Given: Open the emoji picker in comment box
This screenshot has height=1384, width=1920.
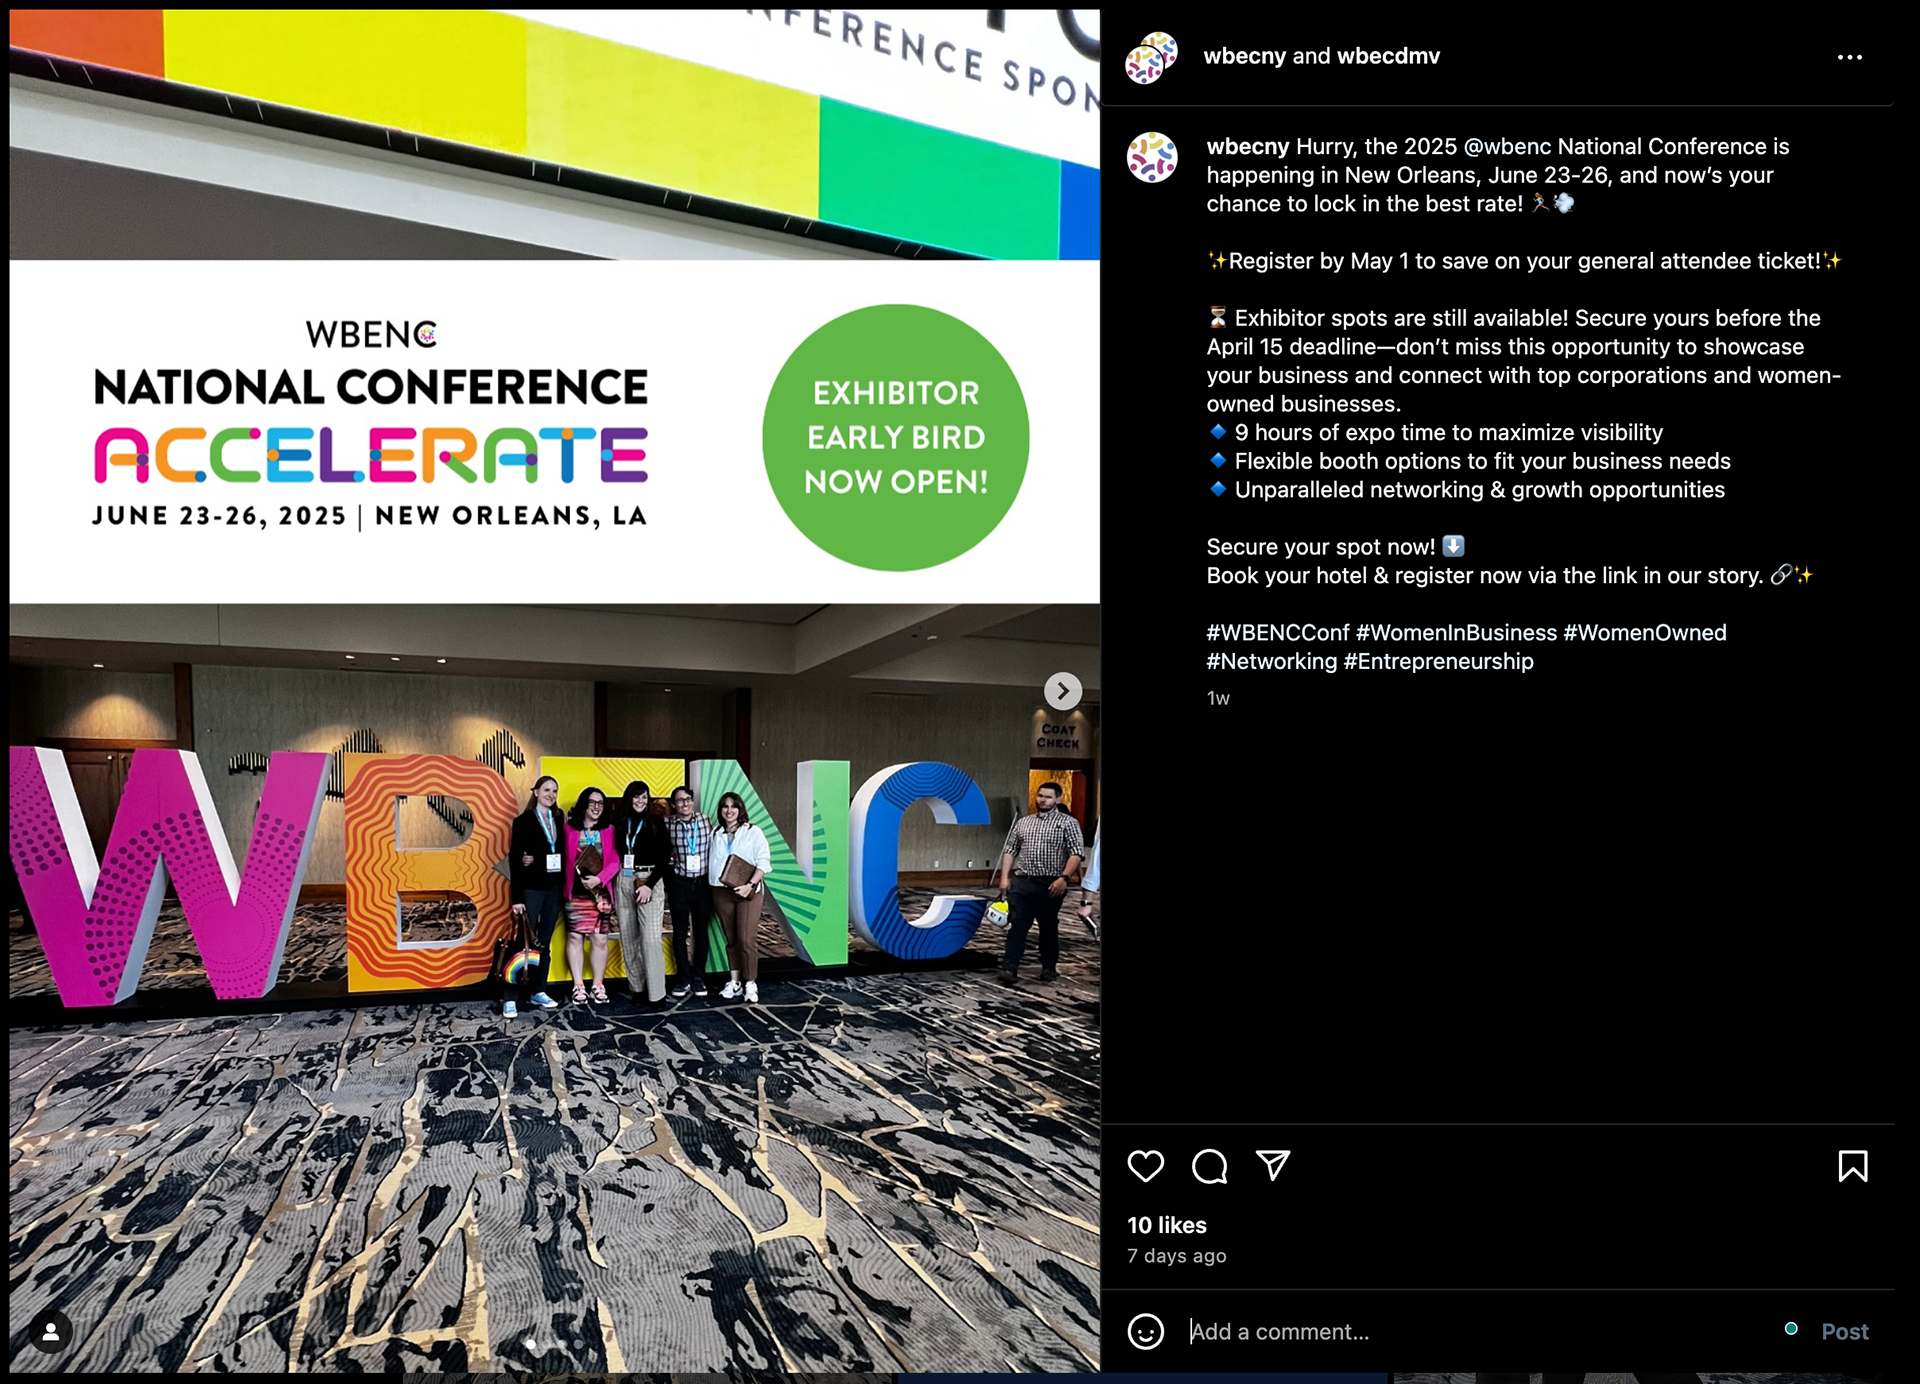Looking at the screenshot, I should click(x=1146, y=1331).
